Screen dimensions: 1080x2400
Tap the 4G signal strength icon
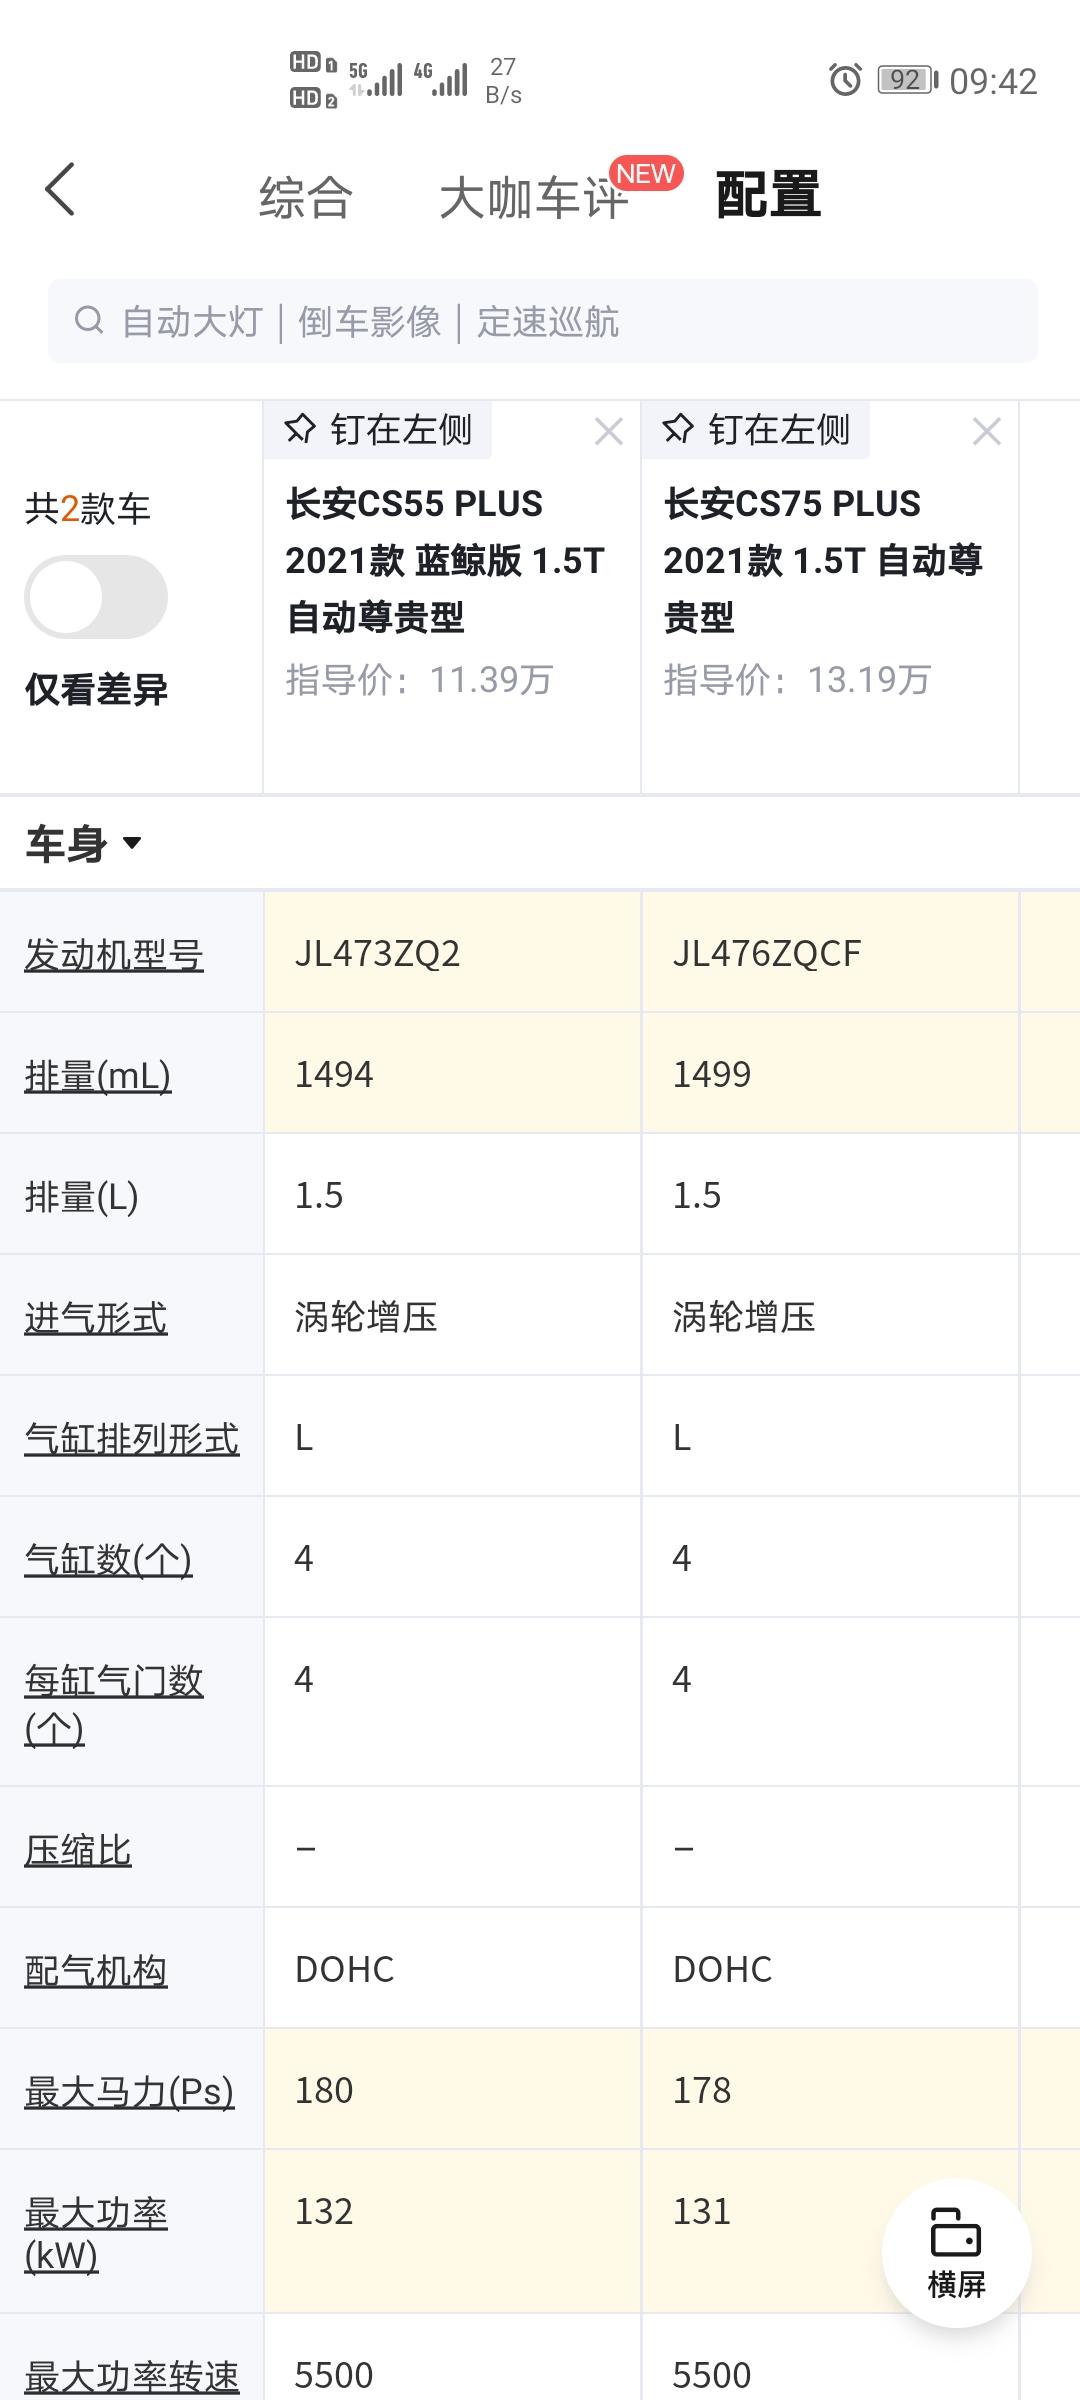[x=441, y=79]
